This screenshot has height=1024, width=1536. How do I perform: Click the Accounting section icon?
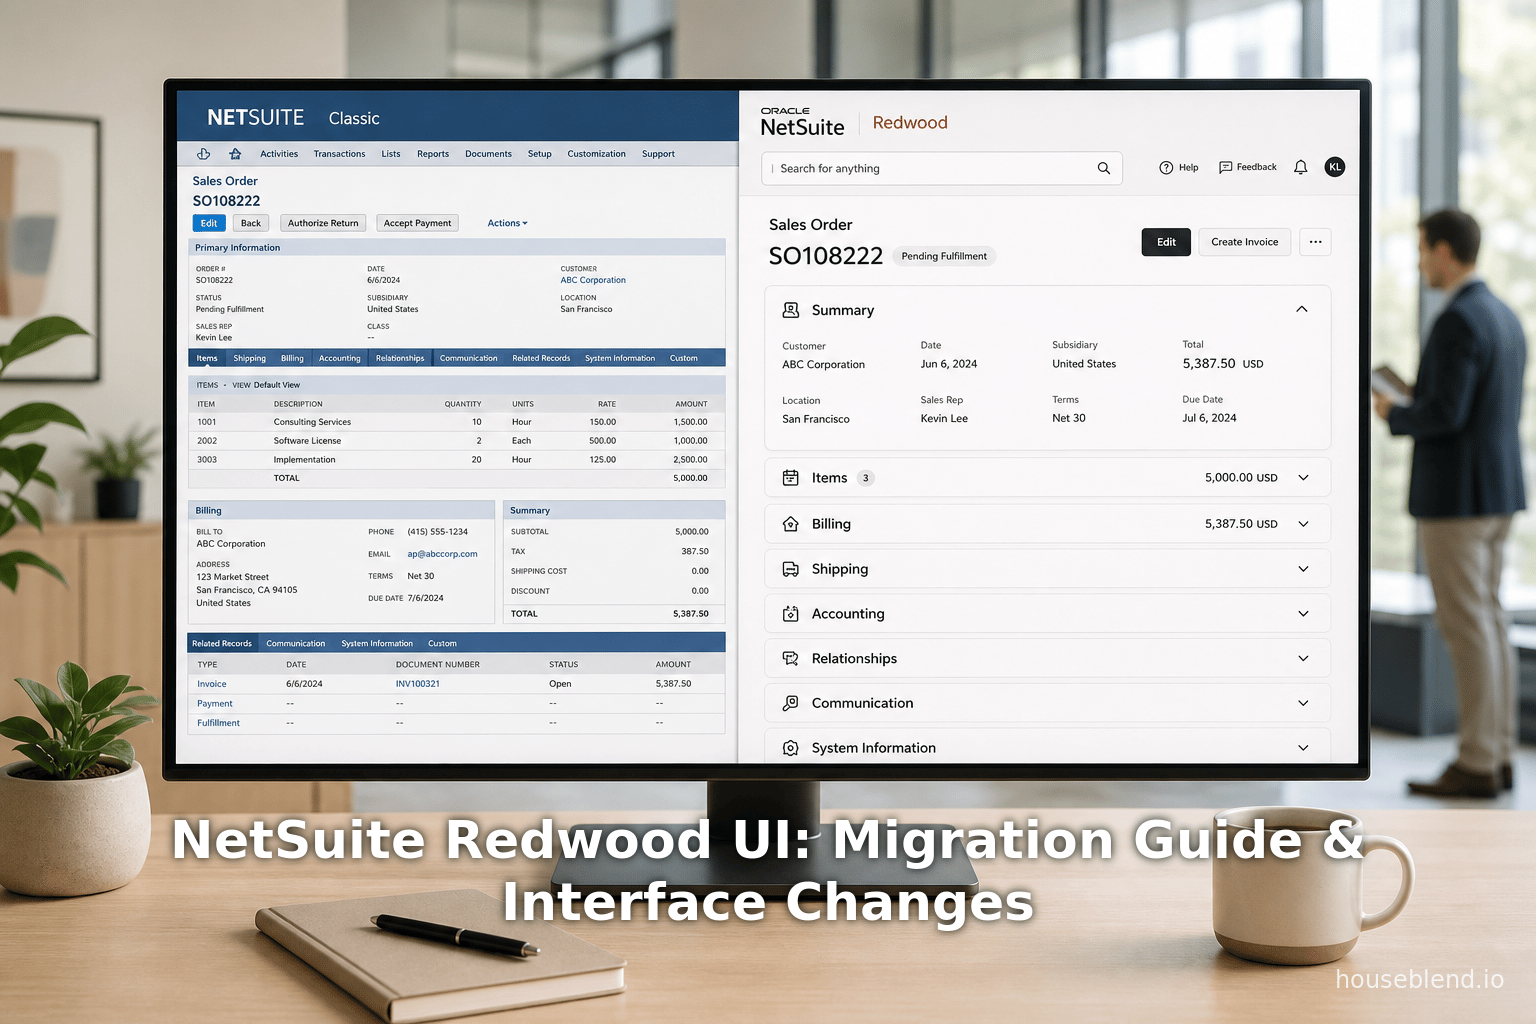tap(790, 614)
